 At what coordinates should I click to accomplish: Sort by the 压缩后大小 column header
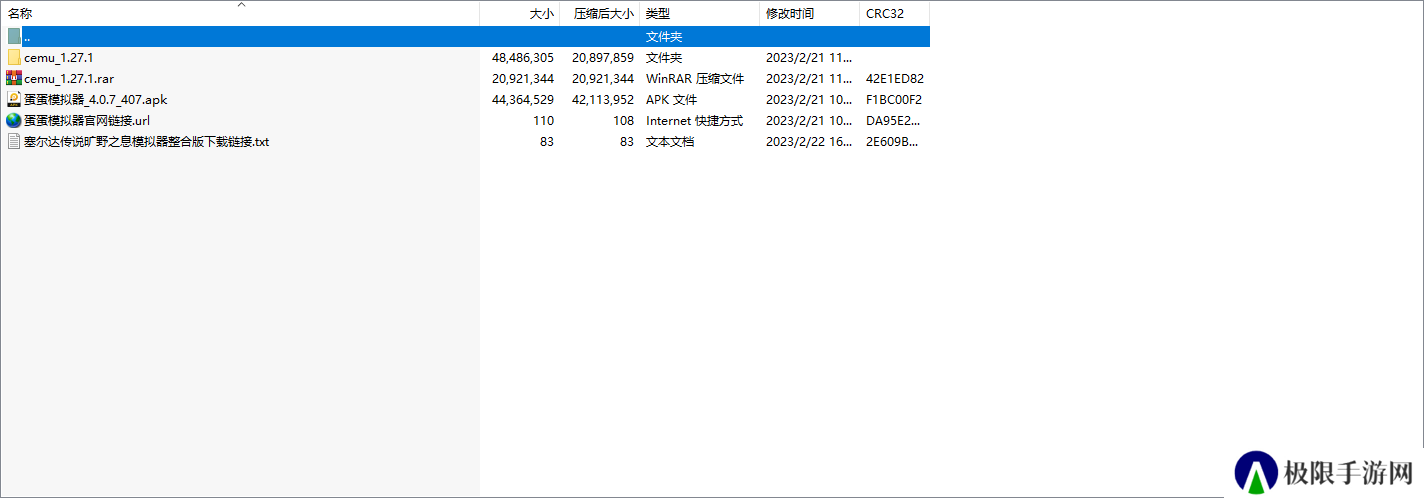pyautogui.click(x=600, y=14)
